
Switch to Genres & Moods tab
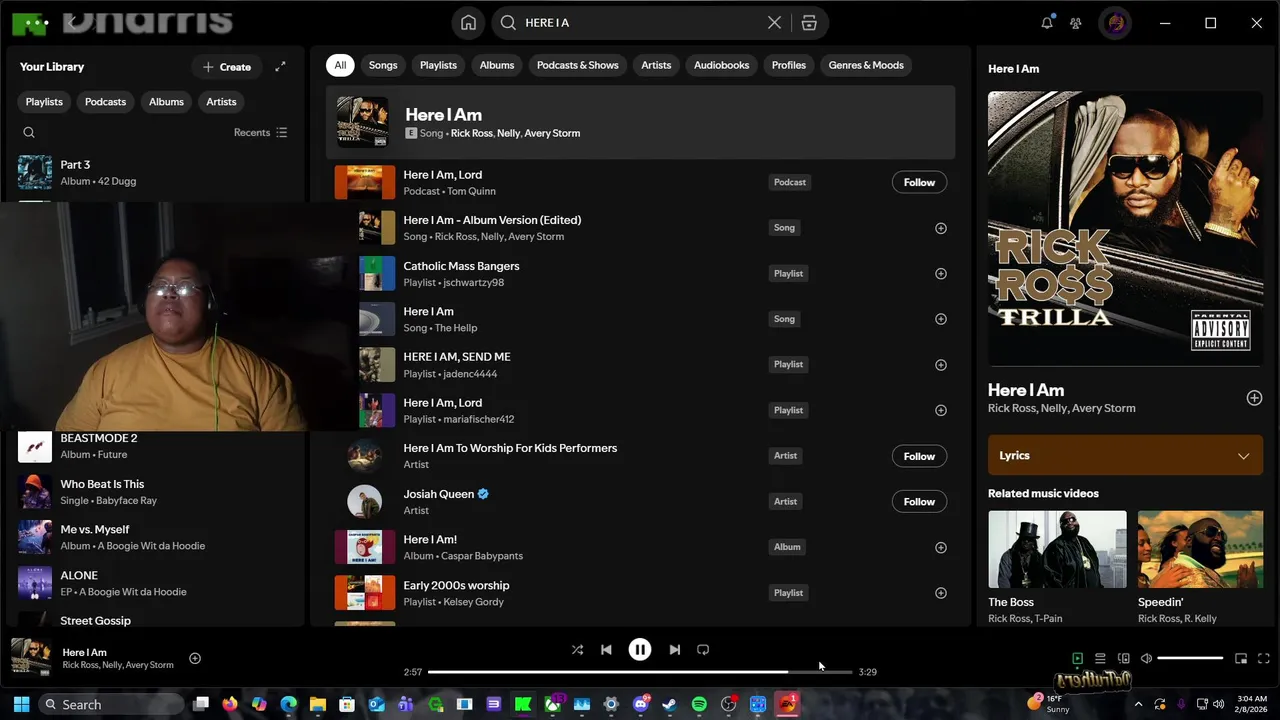pos(866,65)
